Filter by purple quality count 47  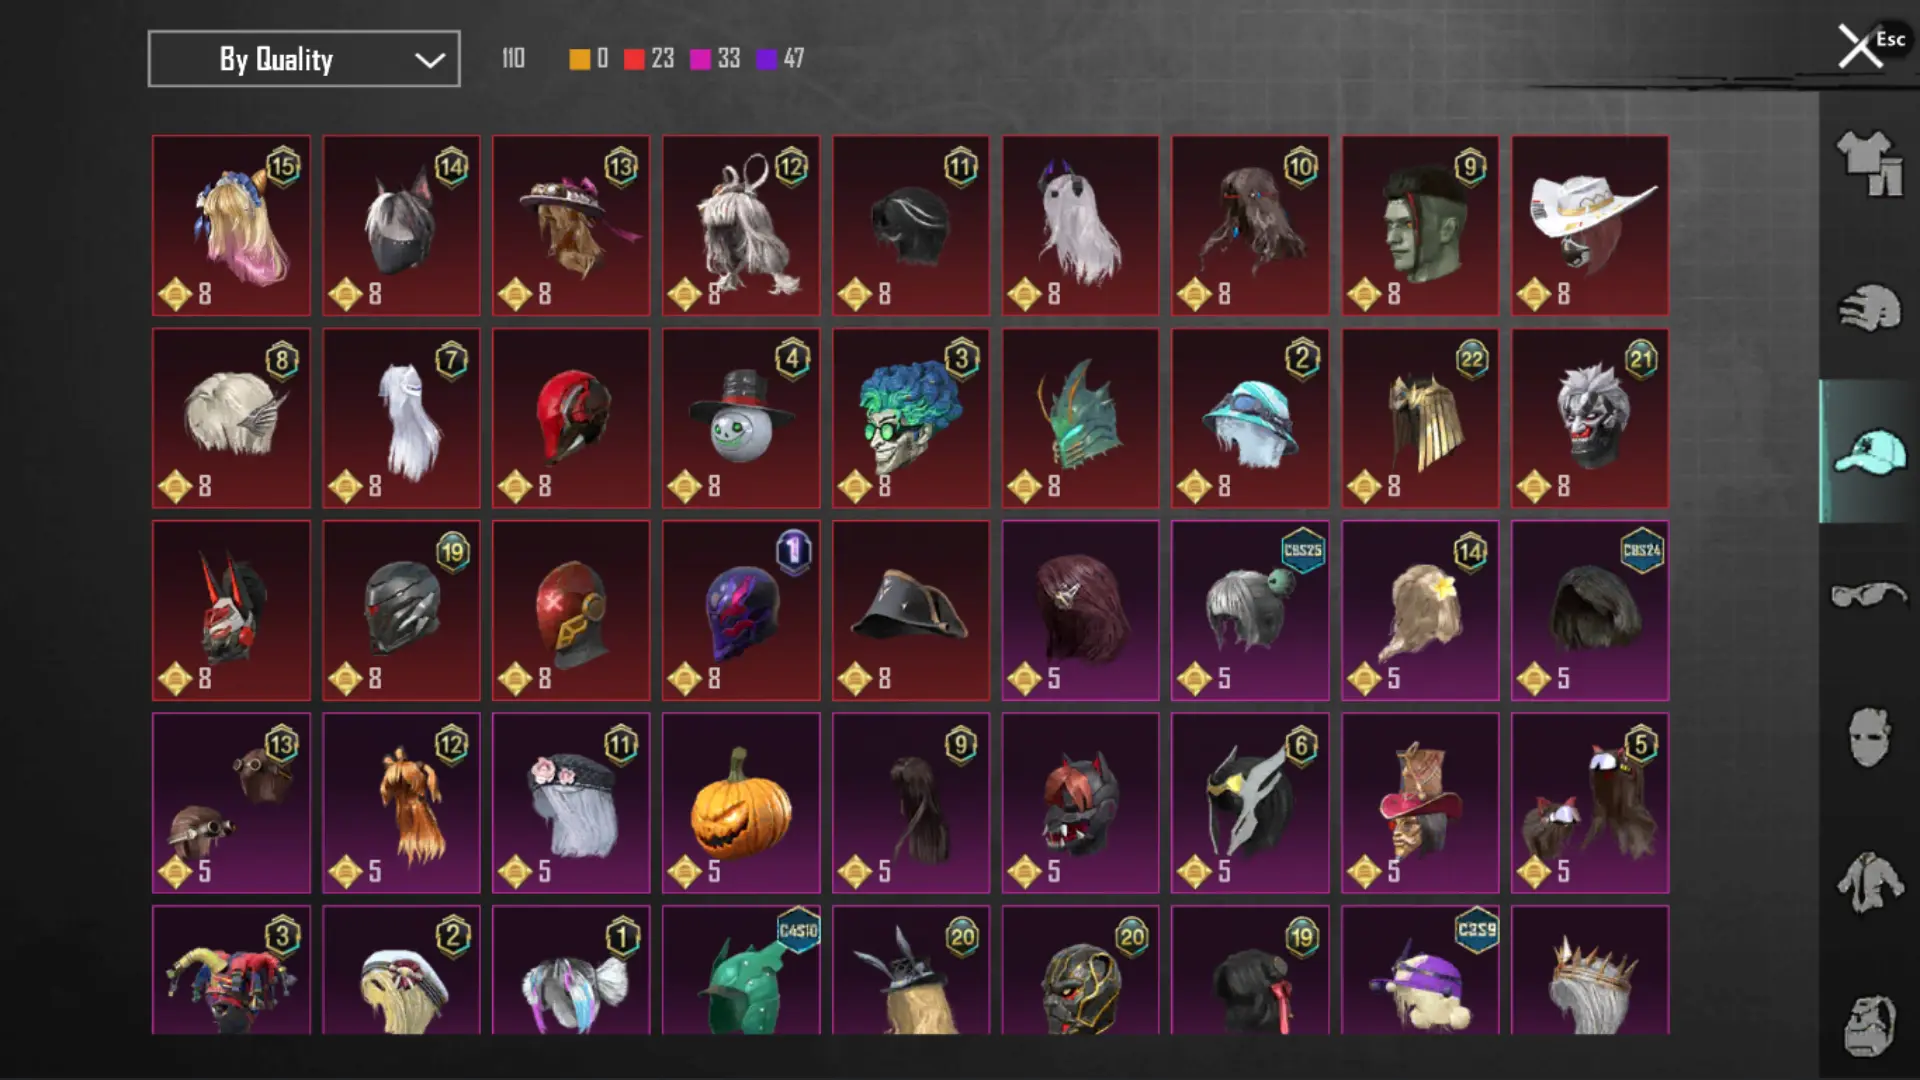pos(781,59)
